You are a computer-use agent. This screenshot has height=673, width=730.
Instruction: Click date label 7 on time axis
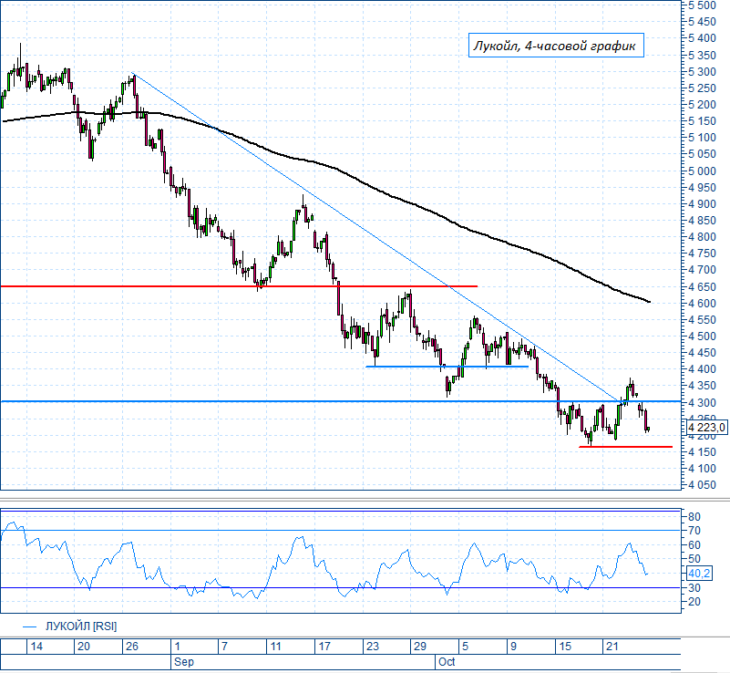click(x=225, y=646)
